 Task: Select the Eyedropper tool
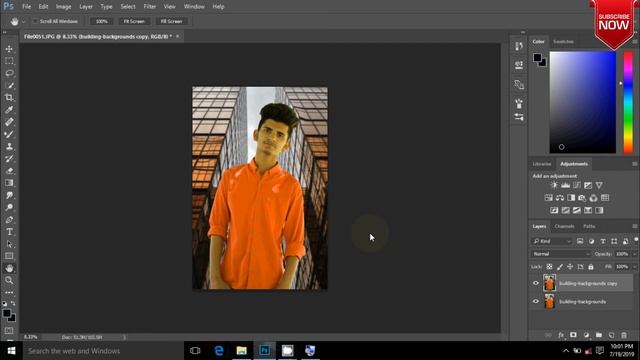pyautogui.click(x=9, y=110)
